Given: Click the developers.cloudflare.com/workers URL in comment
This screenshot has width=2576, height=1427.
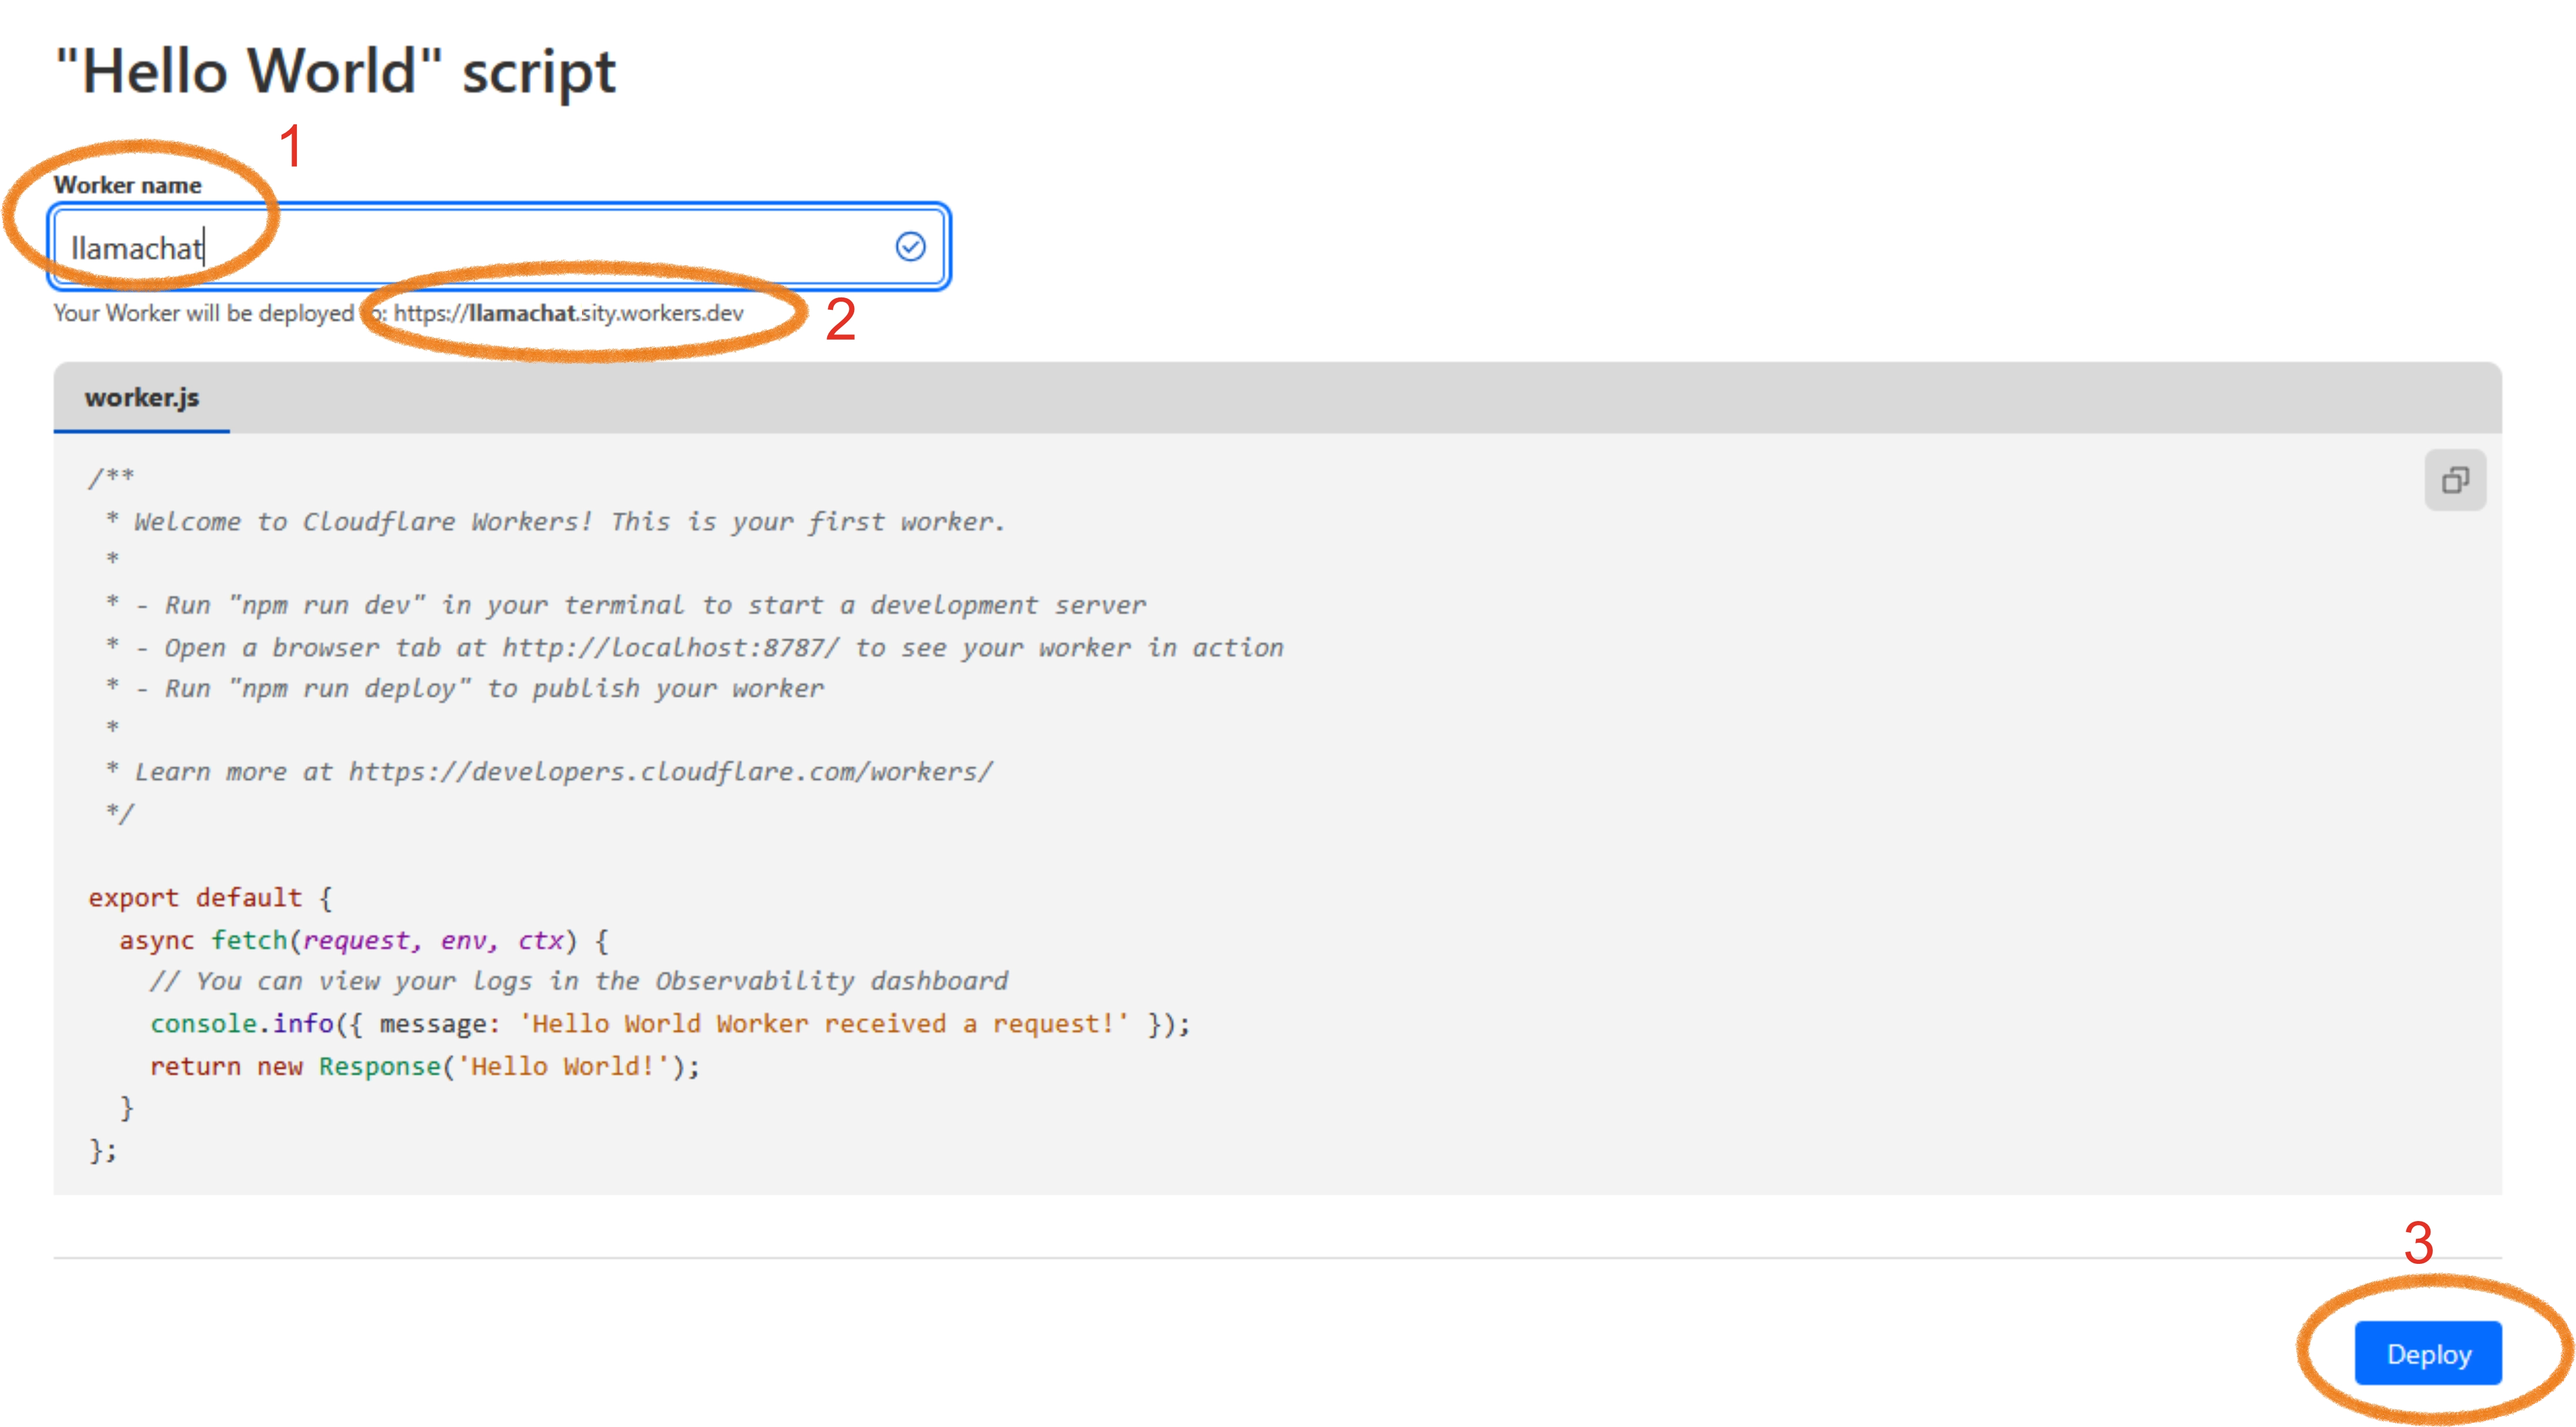Looking at the screenshot, I should coord(669,771).
